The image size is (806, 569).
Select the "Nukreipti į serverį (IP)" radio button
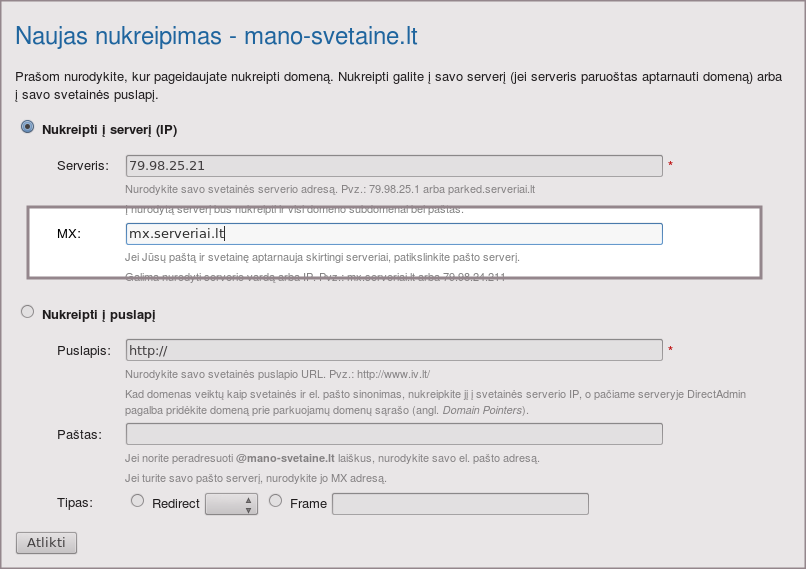(28, 127)
